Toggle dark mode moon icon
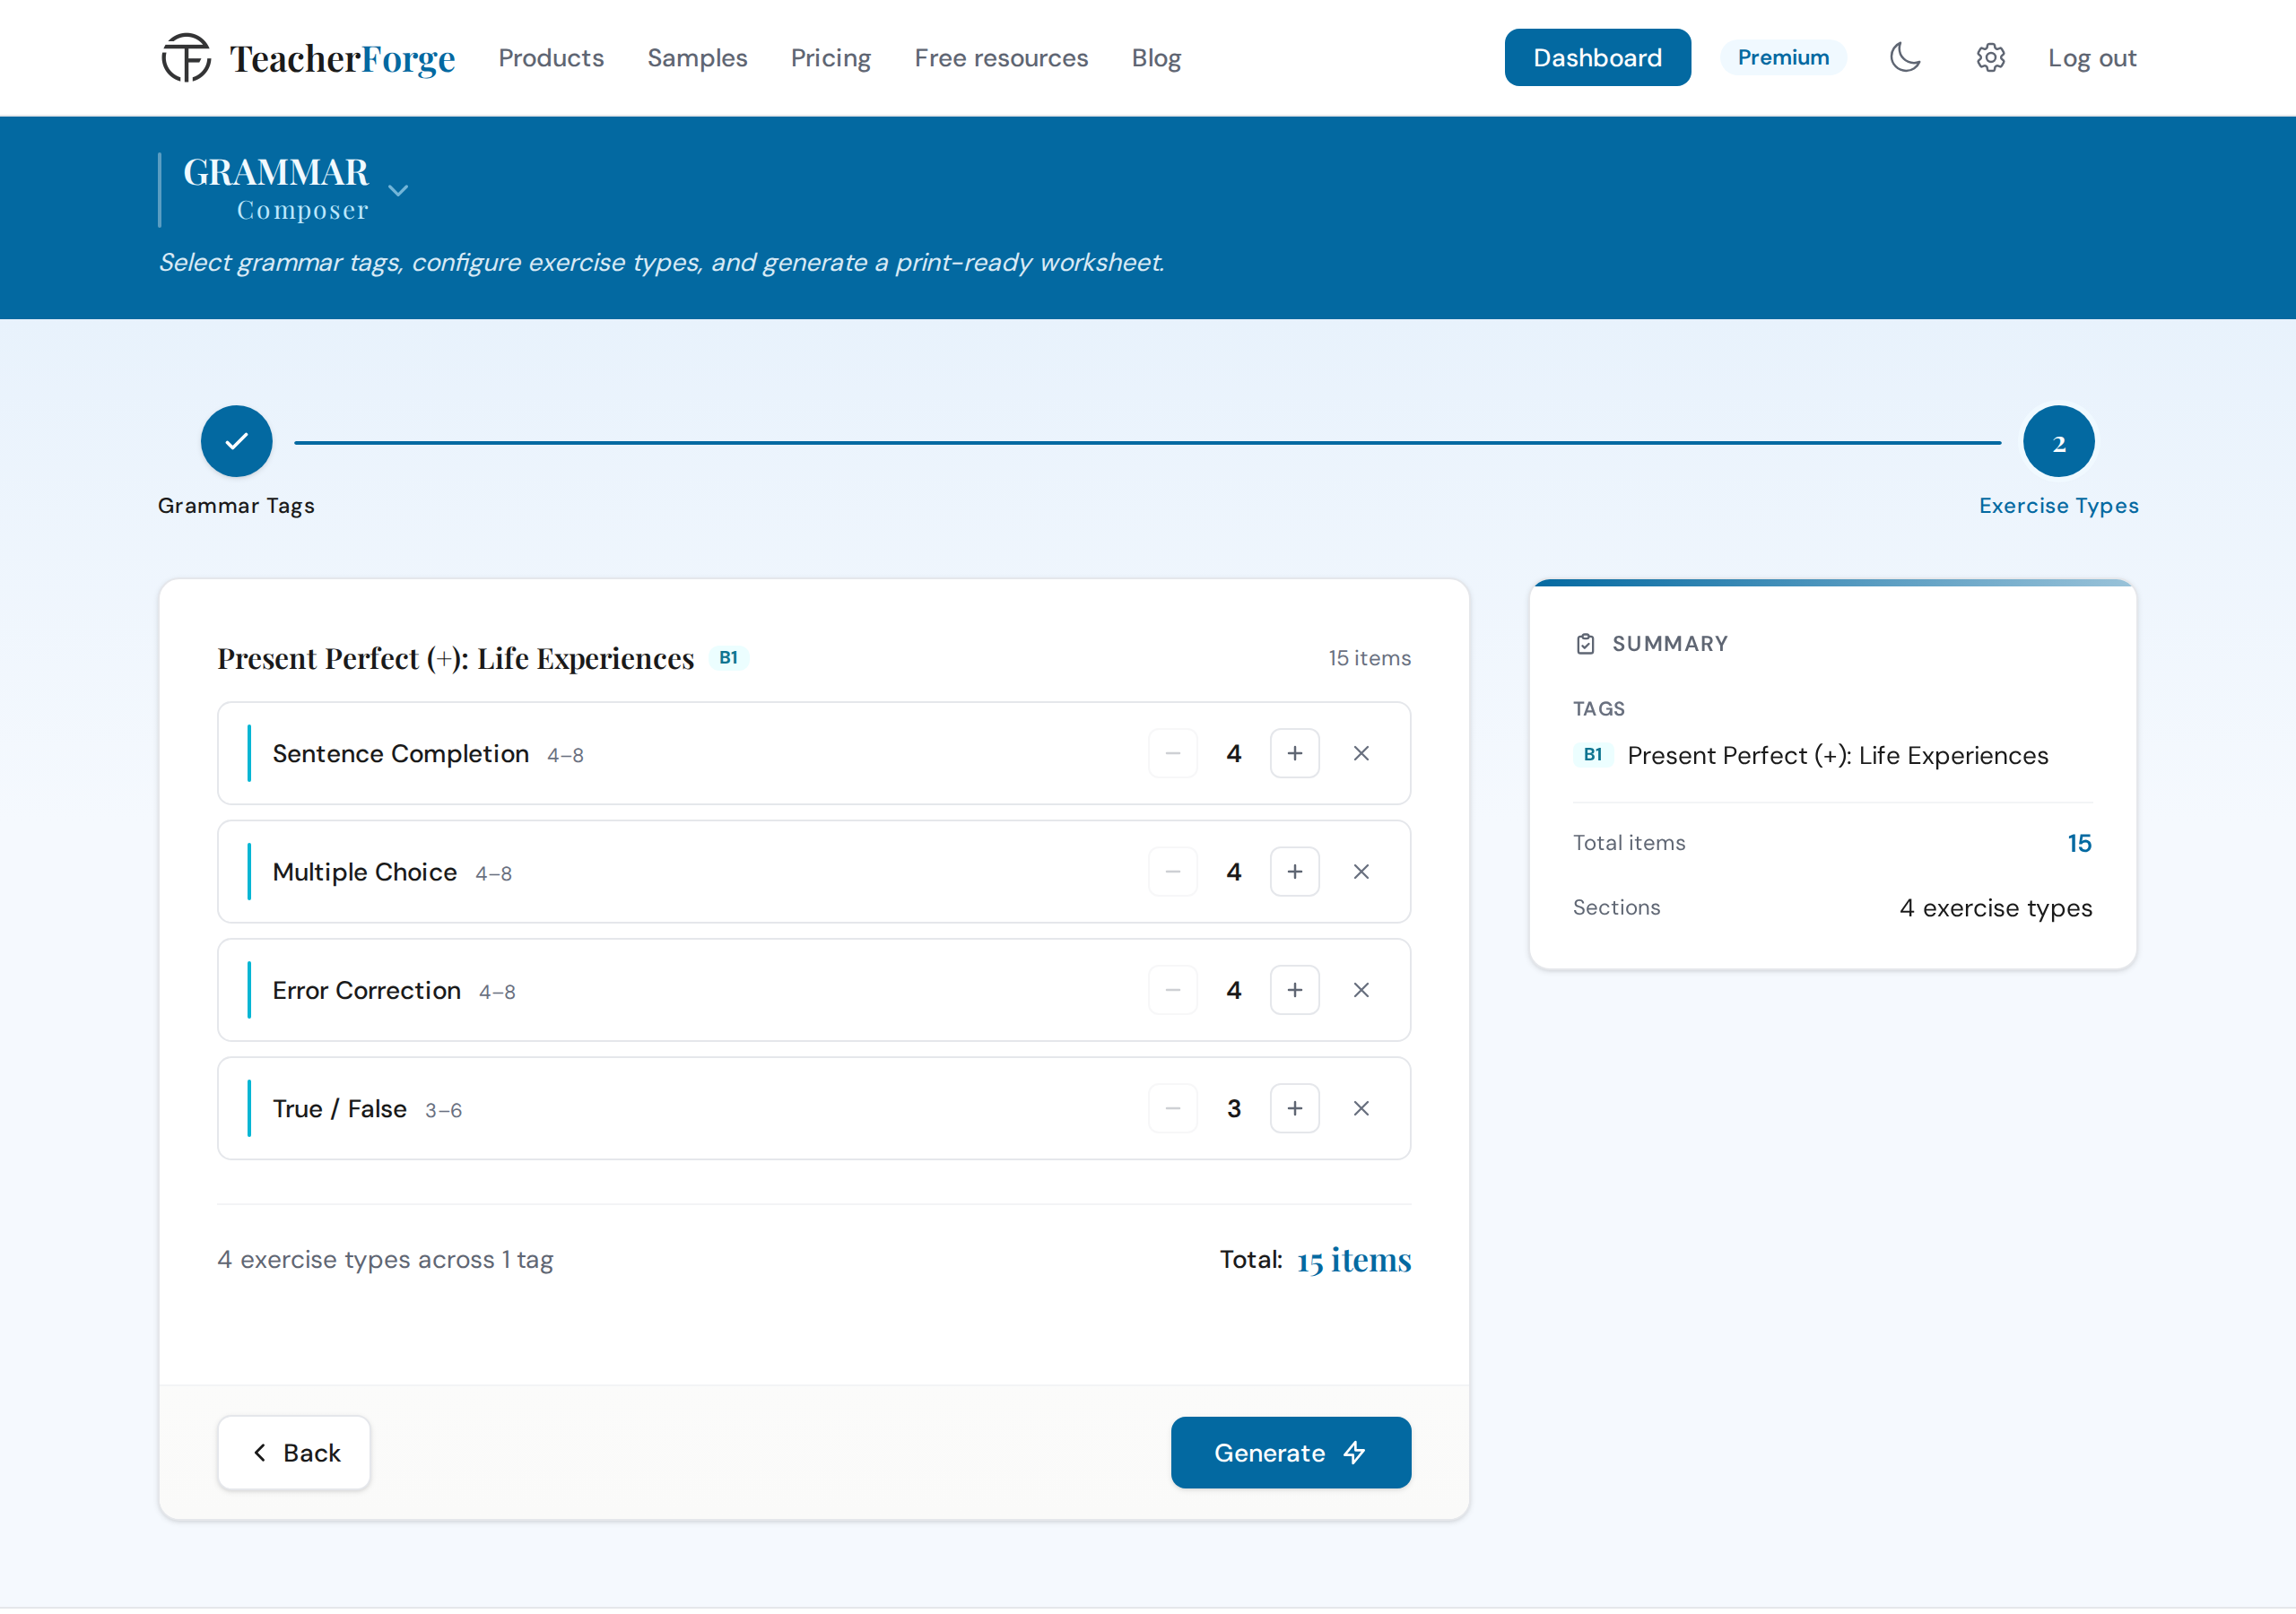Image resolution: width=2296 pixels, height=1614 pixels. coord(1904,57)
